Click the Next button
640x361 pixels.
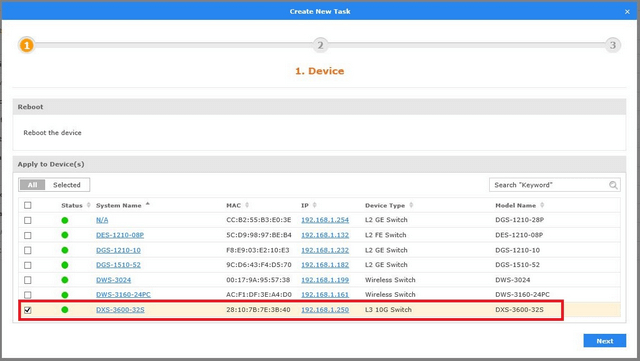coord(604,341)
